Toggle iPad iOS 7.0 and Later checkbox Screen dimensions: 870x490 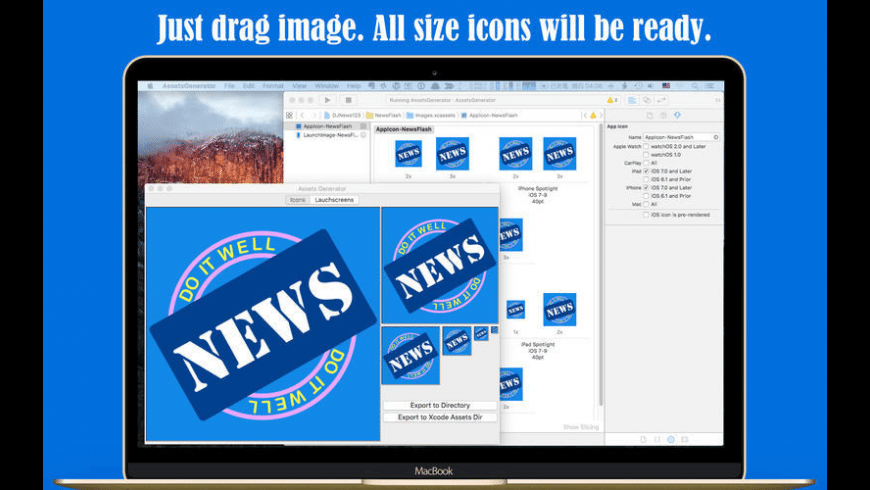pyautogui.click(x=646, y=171)
